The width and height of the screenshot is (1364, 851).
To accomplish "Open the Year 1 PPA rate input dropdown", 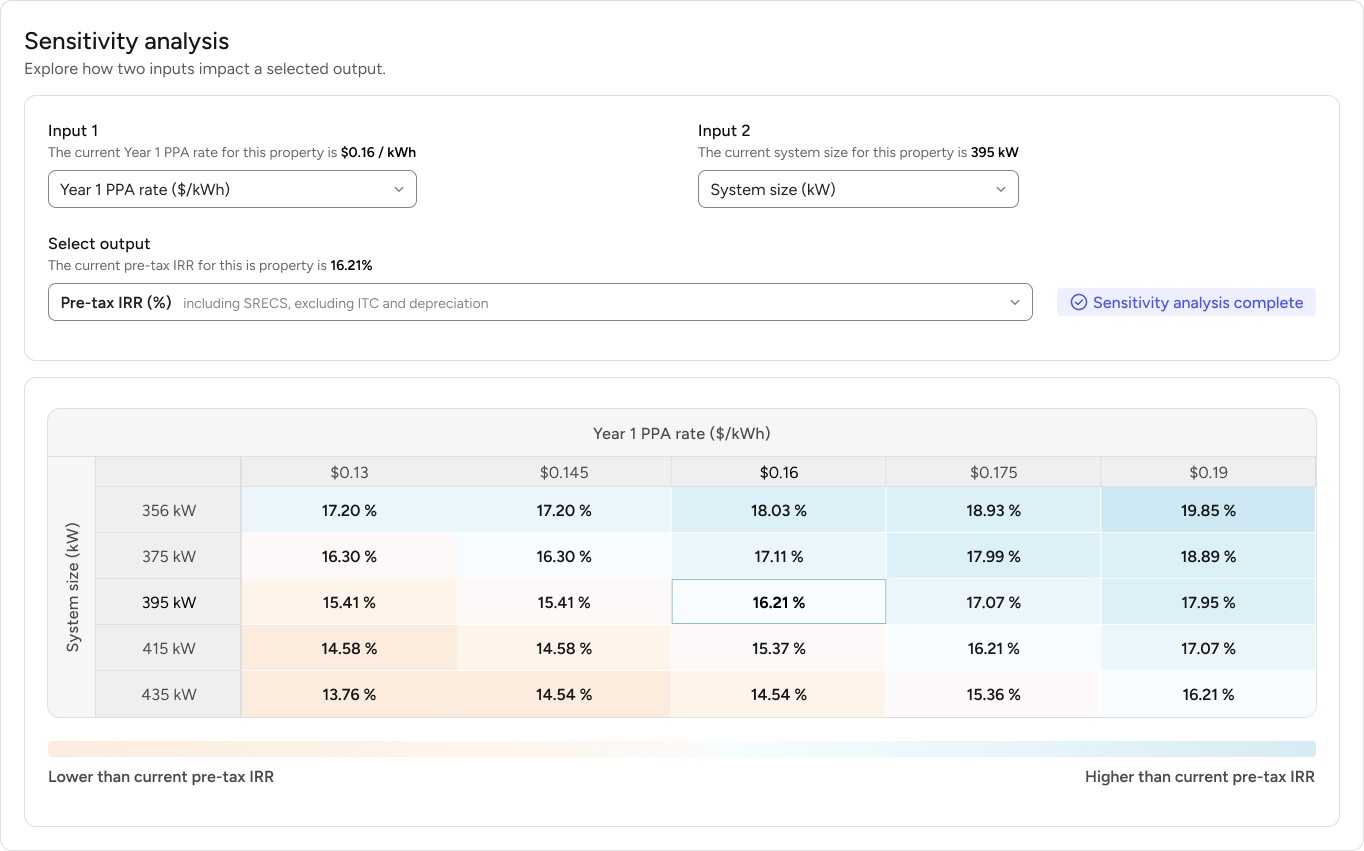I will [x=232, y=189].
